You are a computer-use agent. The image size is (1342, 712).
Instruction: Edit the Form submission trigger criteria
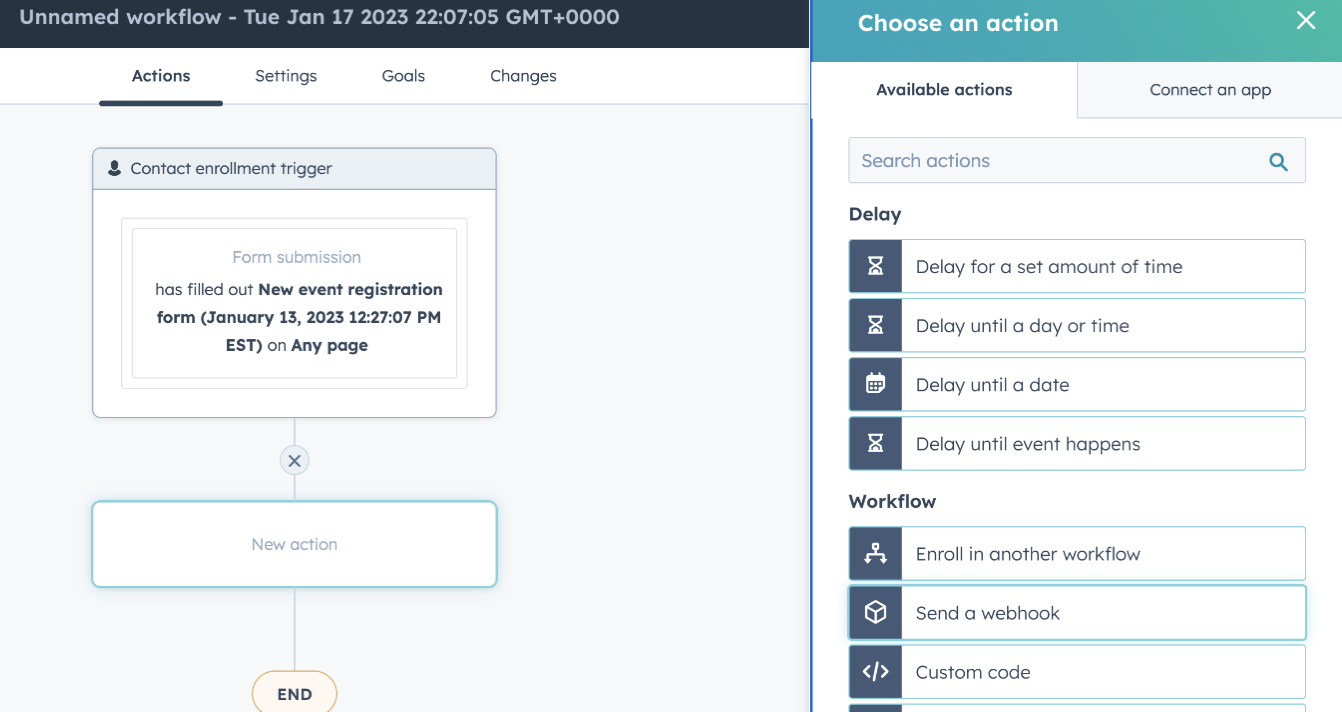click(x=294, y=303)
